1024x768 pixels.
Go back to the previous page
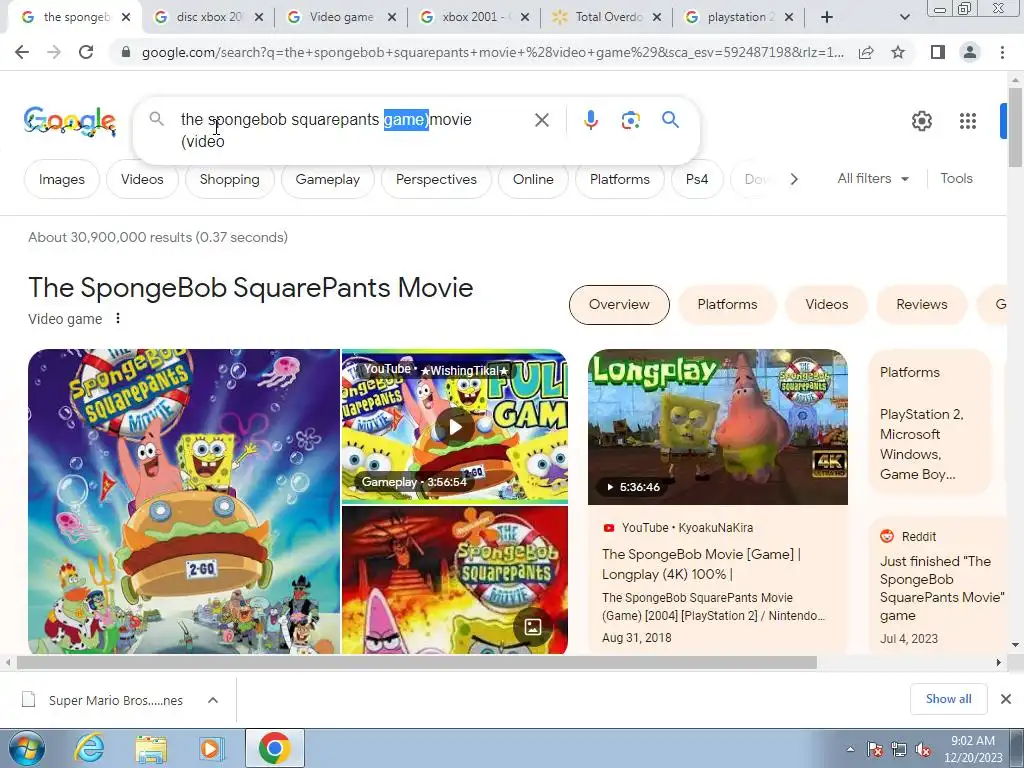point(22,52)
